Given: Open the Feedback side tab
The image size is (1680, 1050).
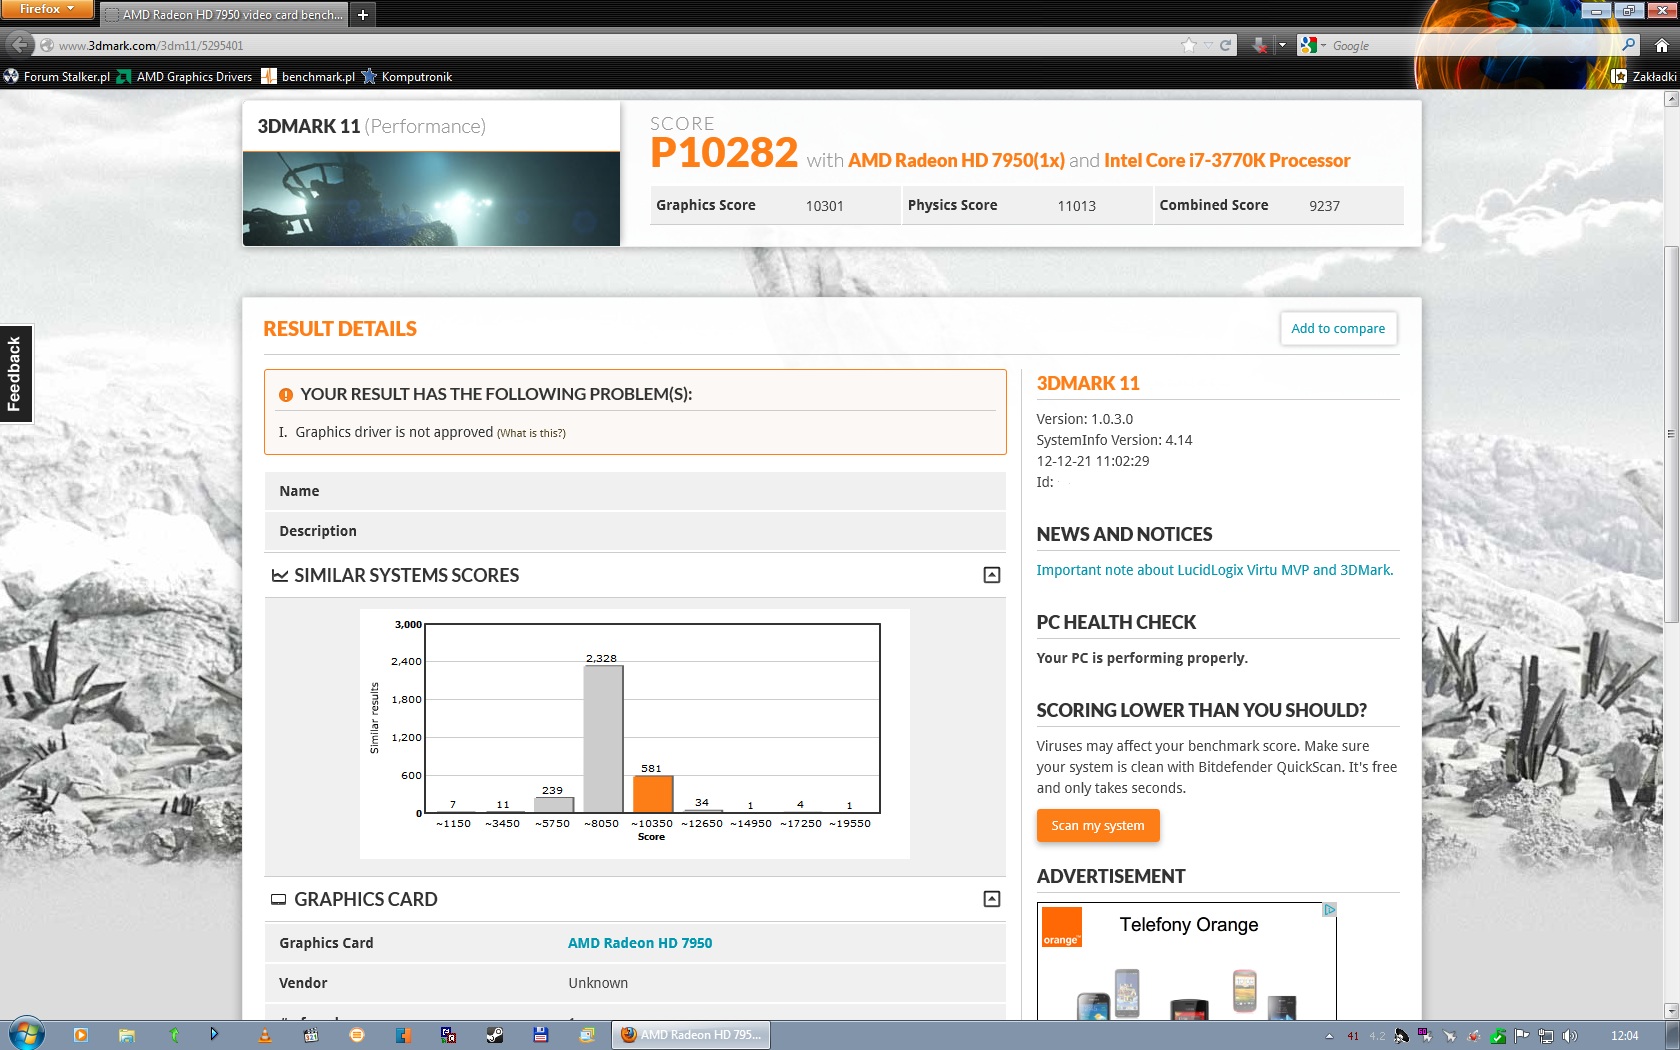Looking at the screenshot, I should click(16, 374).
